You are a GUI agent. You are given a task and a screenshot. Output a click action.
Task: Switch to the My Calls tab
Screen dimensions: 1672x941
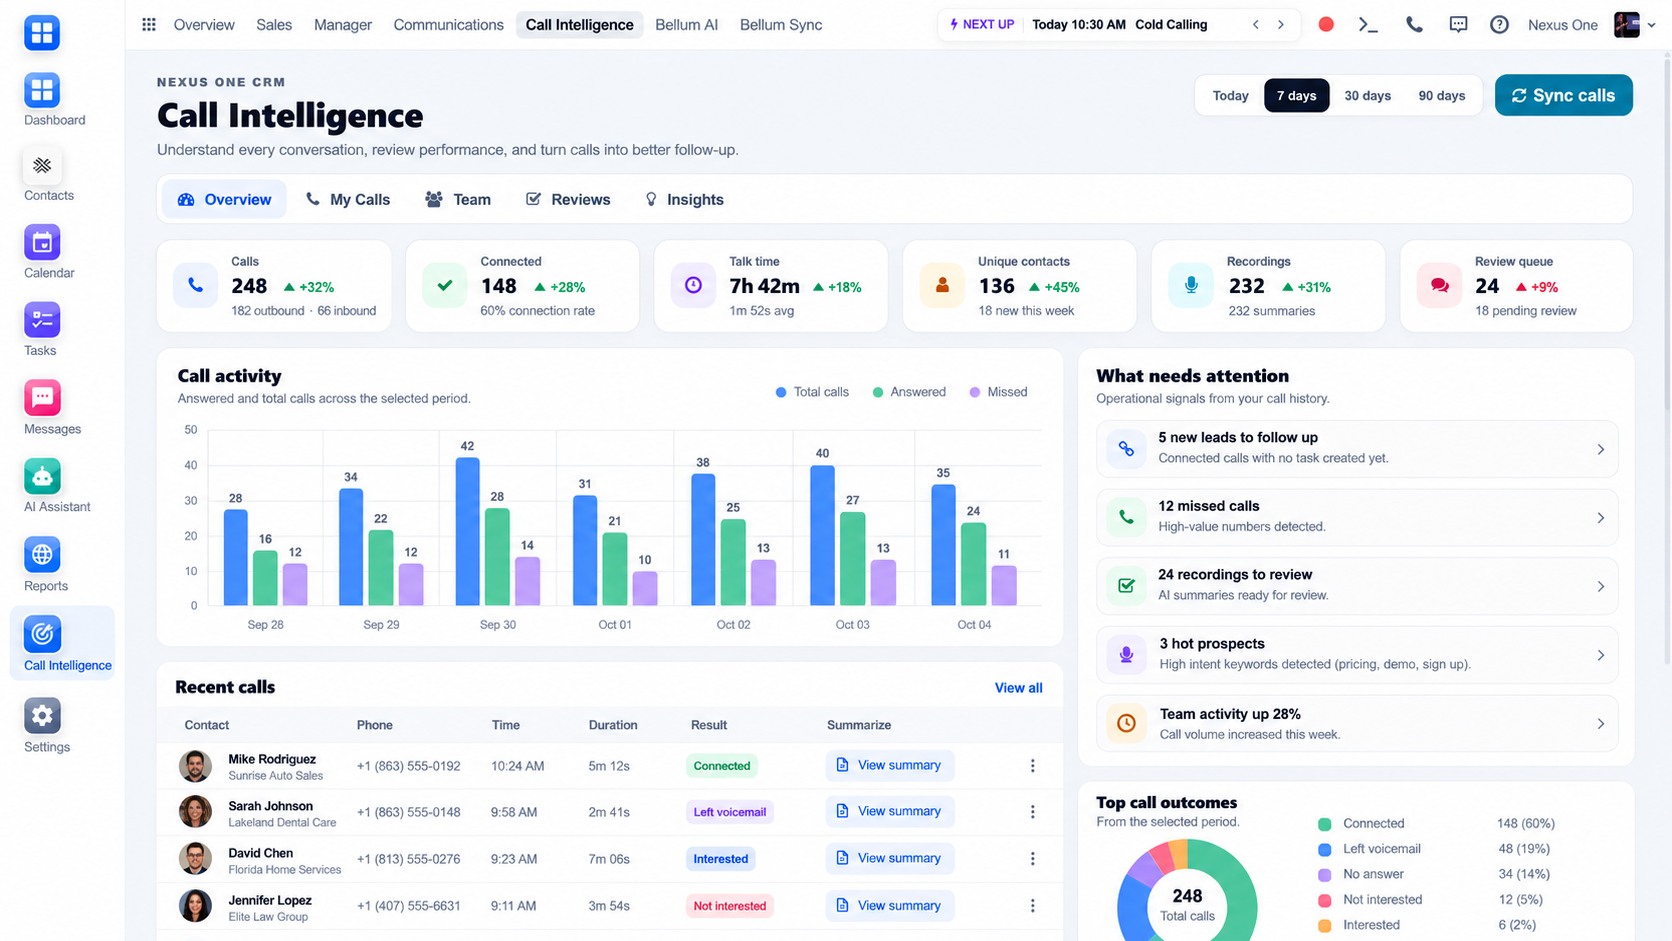click(x=347, y=200)
